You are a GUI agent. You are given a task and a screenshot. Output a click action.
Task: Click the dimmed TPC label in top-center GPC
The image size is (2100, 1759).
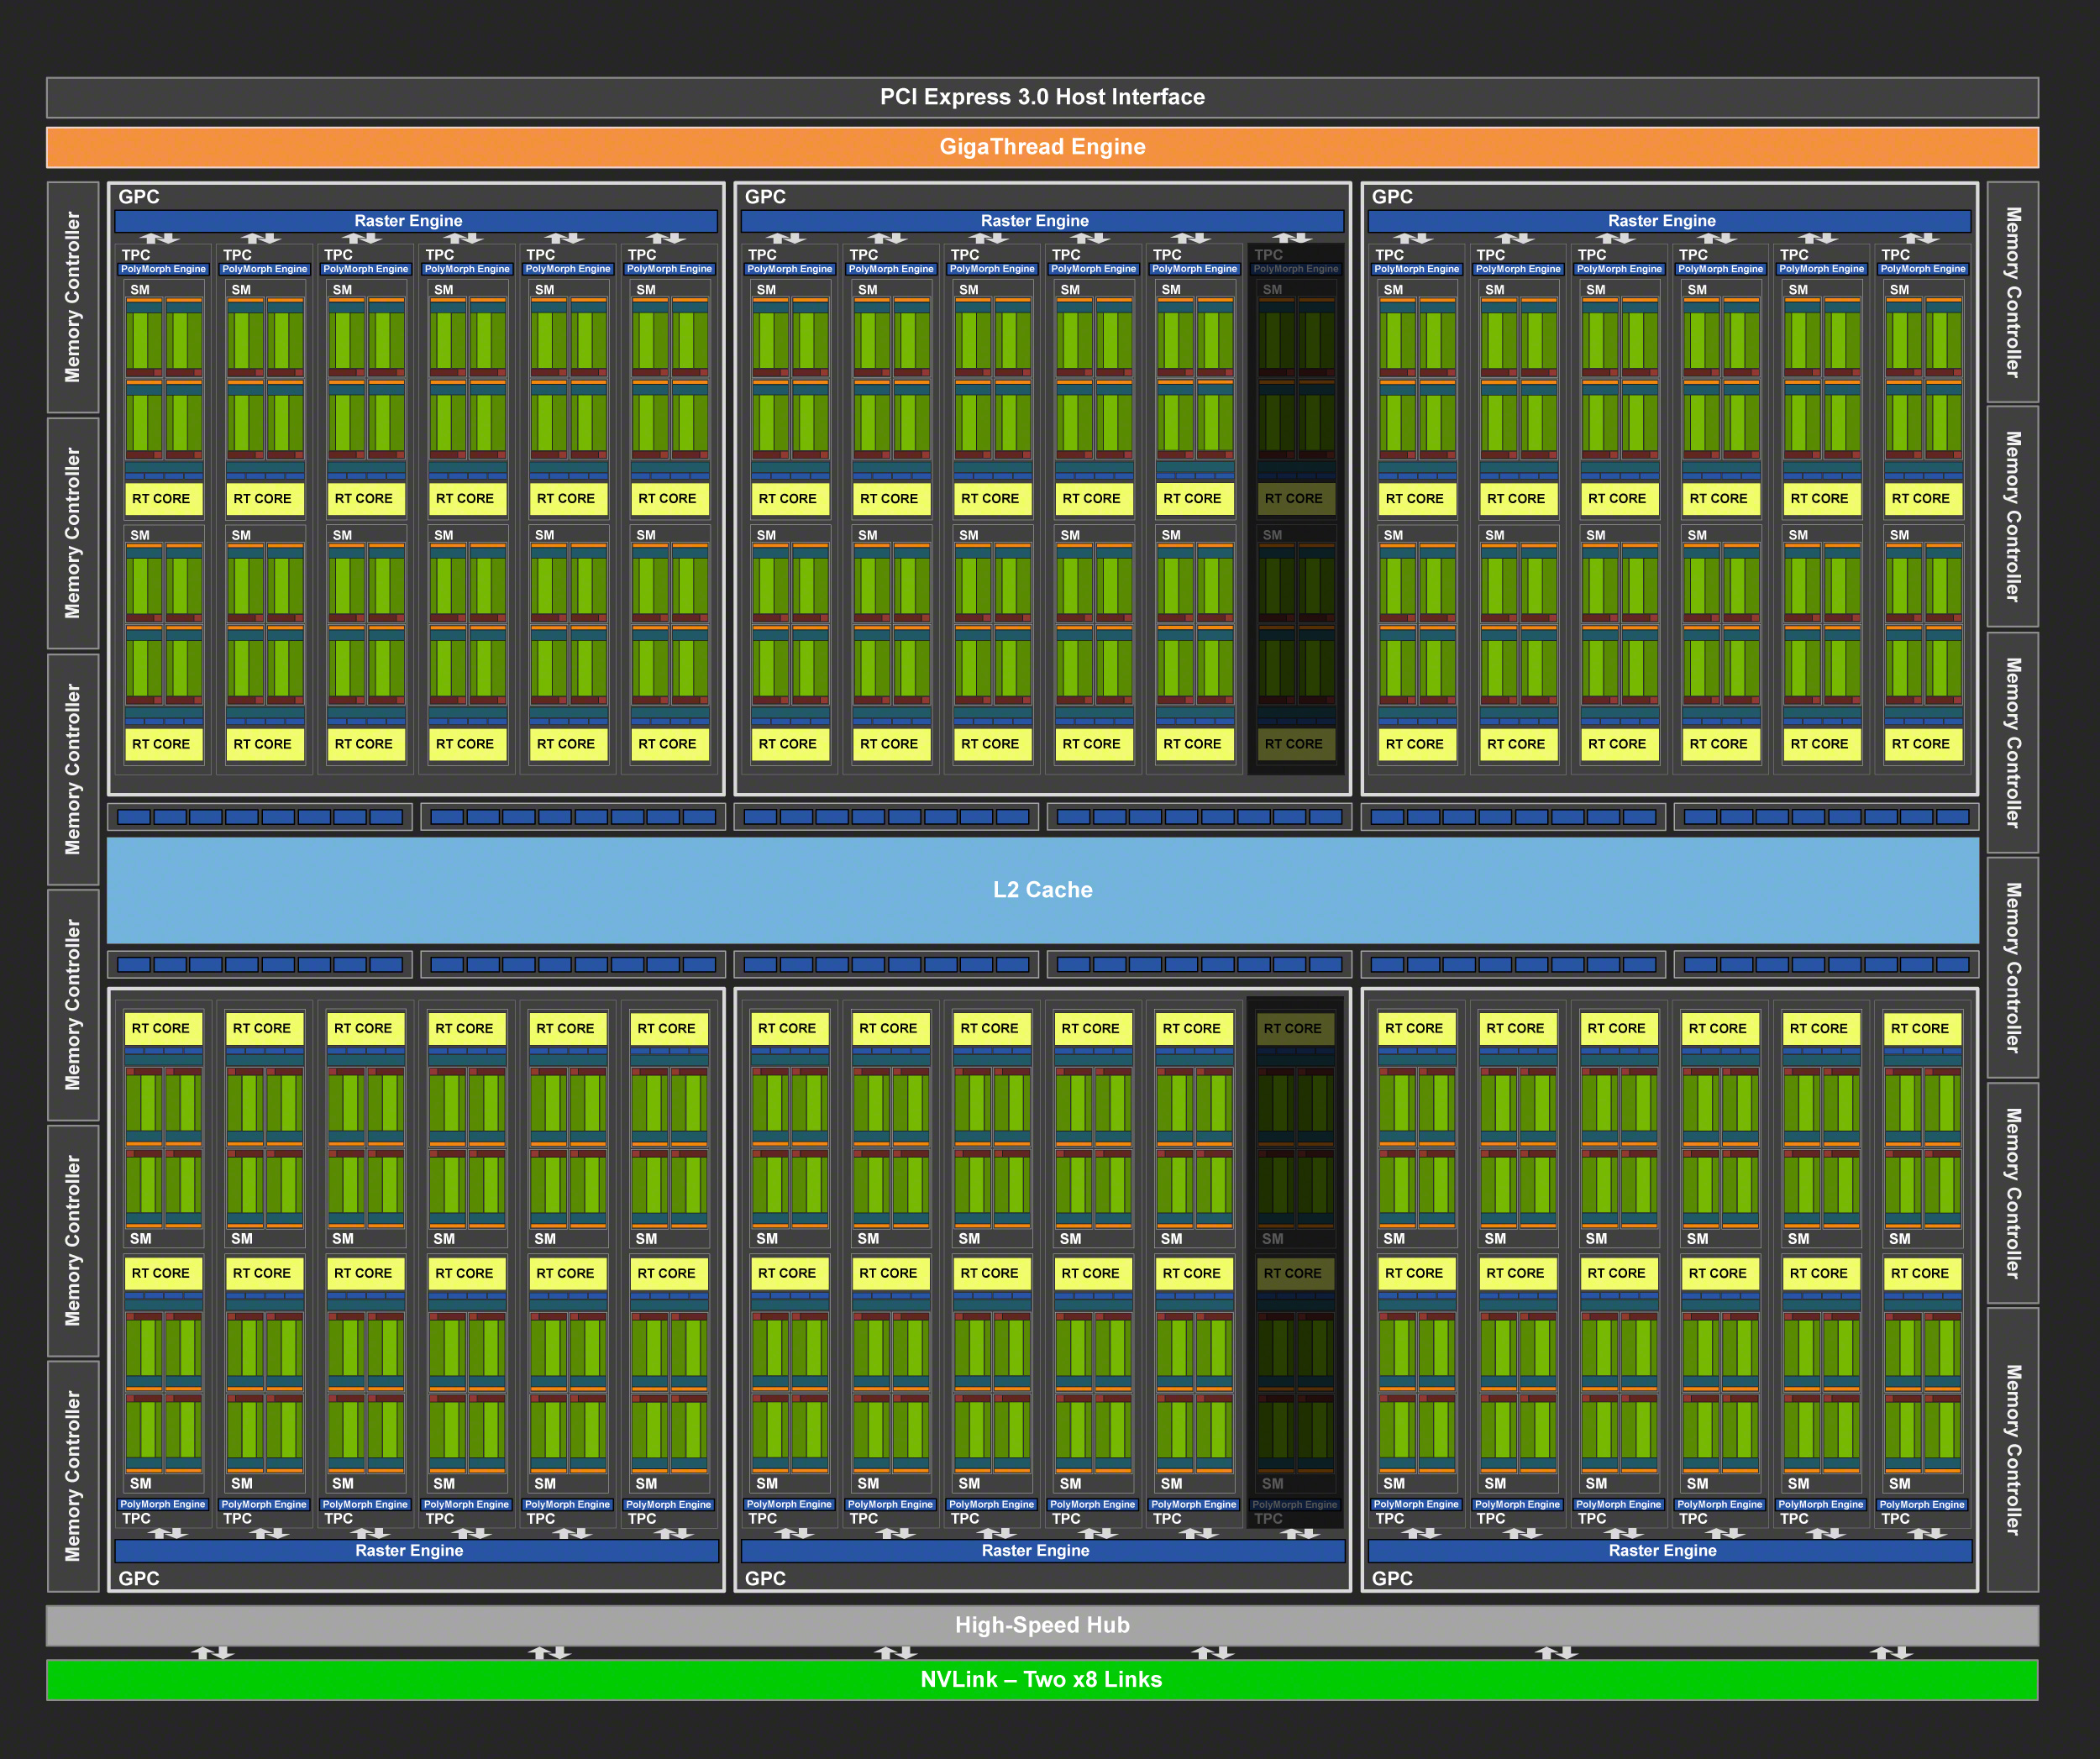[x=1268, y=255]
